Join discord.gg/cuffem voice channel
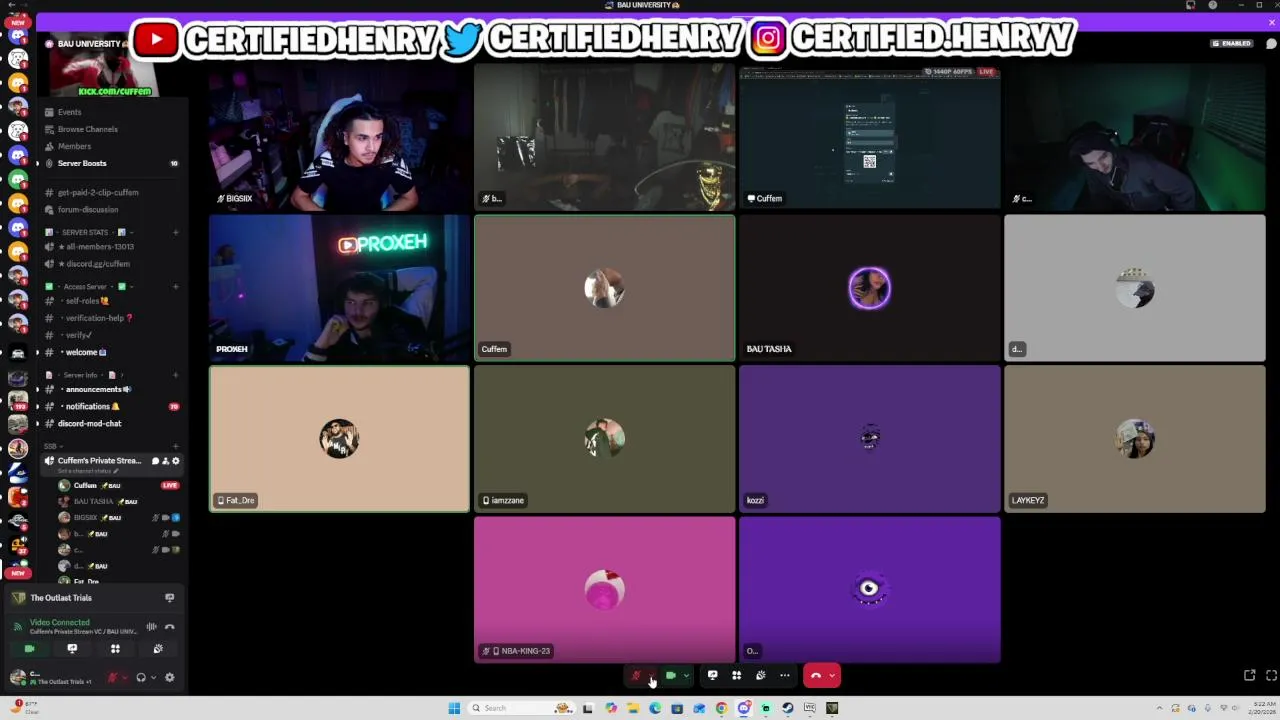 93,264
